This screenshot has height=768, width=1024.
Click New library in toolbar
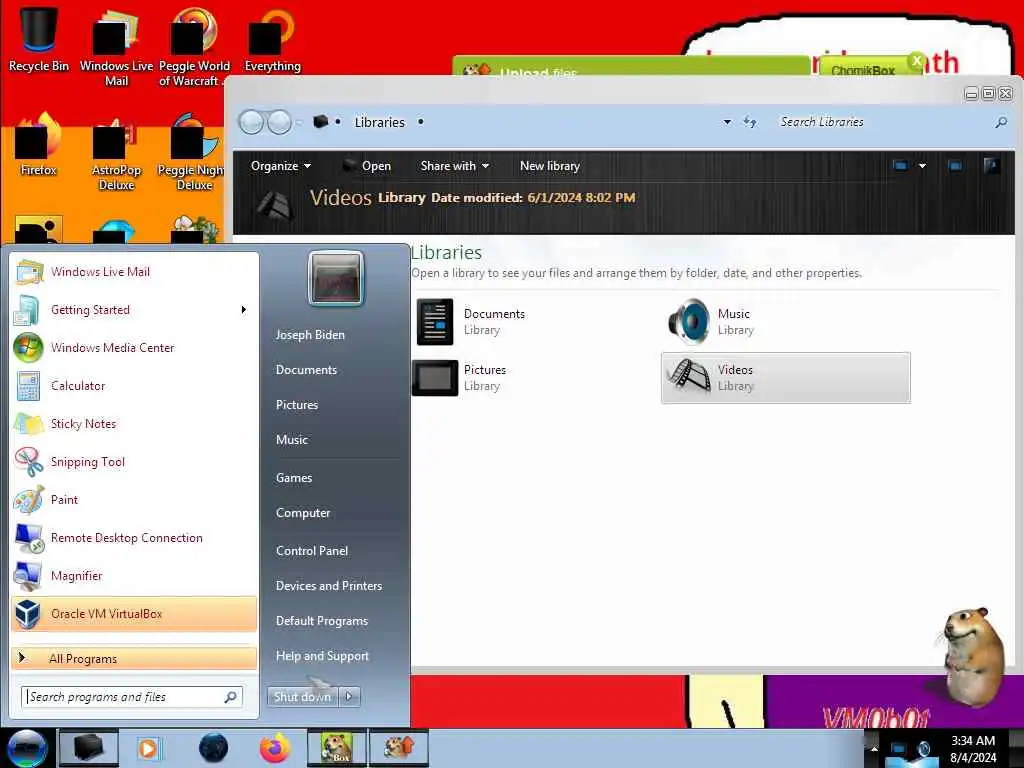550,166
